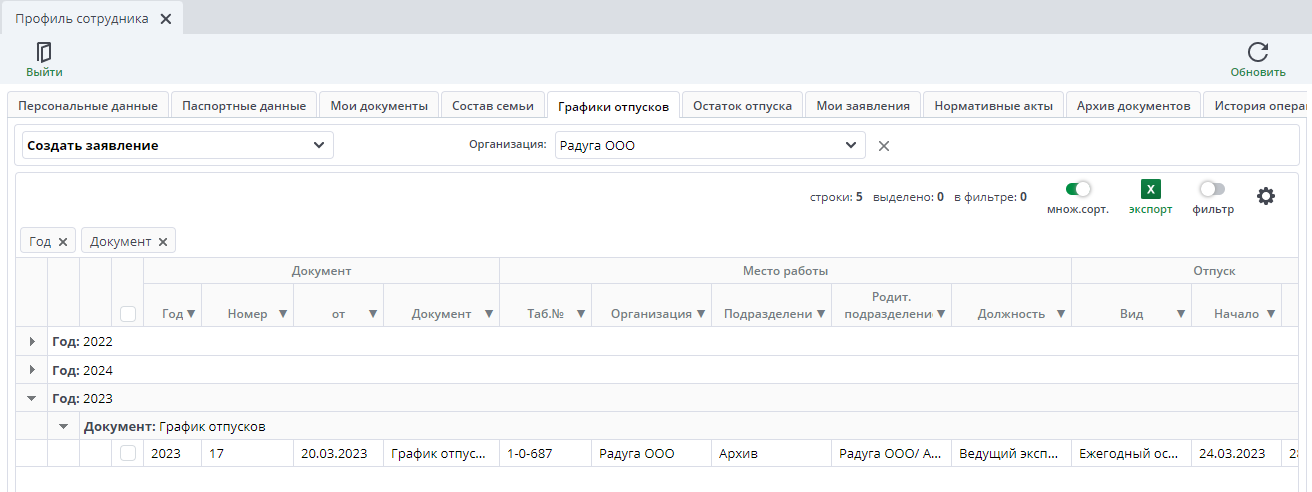Image resolution: width=1312 pixels, height=492 pixels.
Task: Click the Документ group header
Action: 321,271
